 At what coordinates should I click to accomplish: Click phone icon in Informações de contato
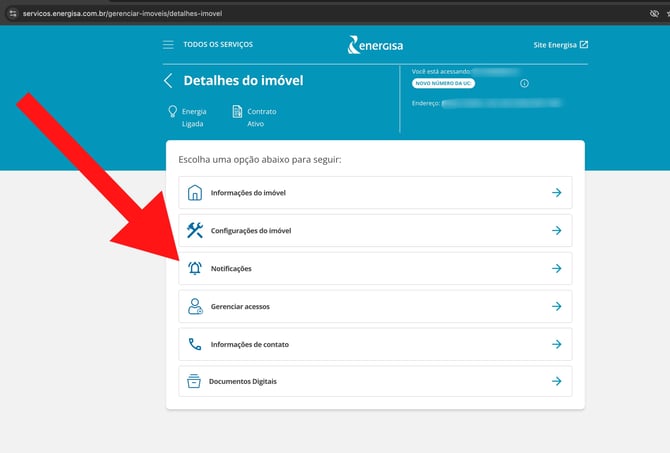[x=195, y=344]
